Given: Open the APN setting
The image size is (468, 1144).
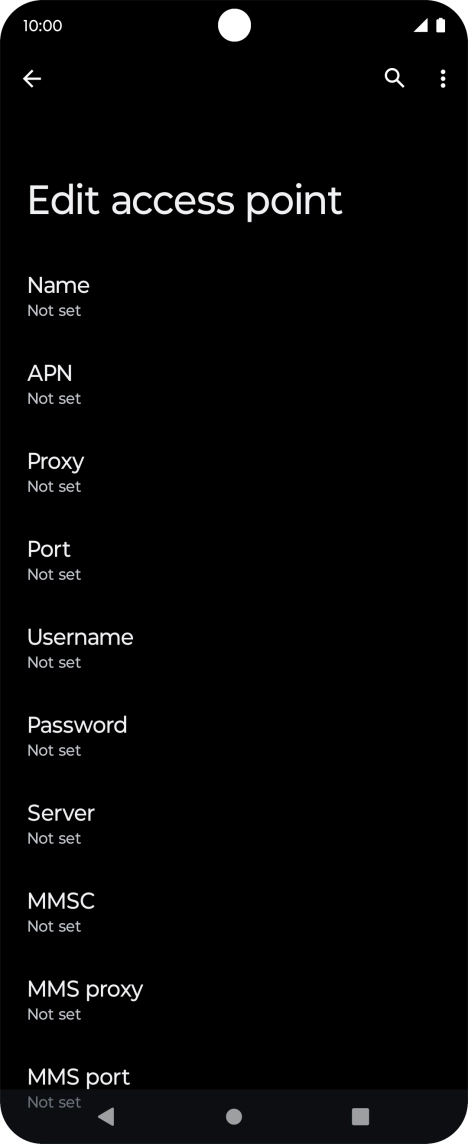Looking at the screenshot, I should pyautogui.click(x=234, y=384).
